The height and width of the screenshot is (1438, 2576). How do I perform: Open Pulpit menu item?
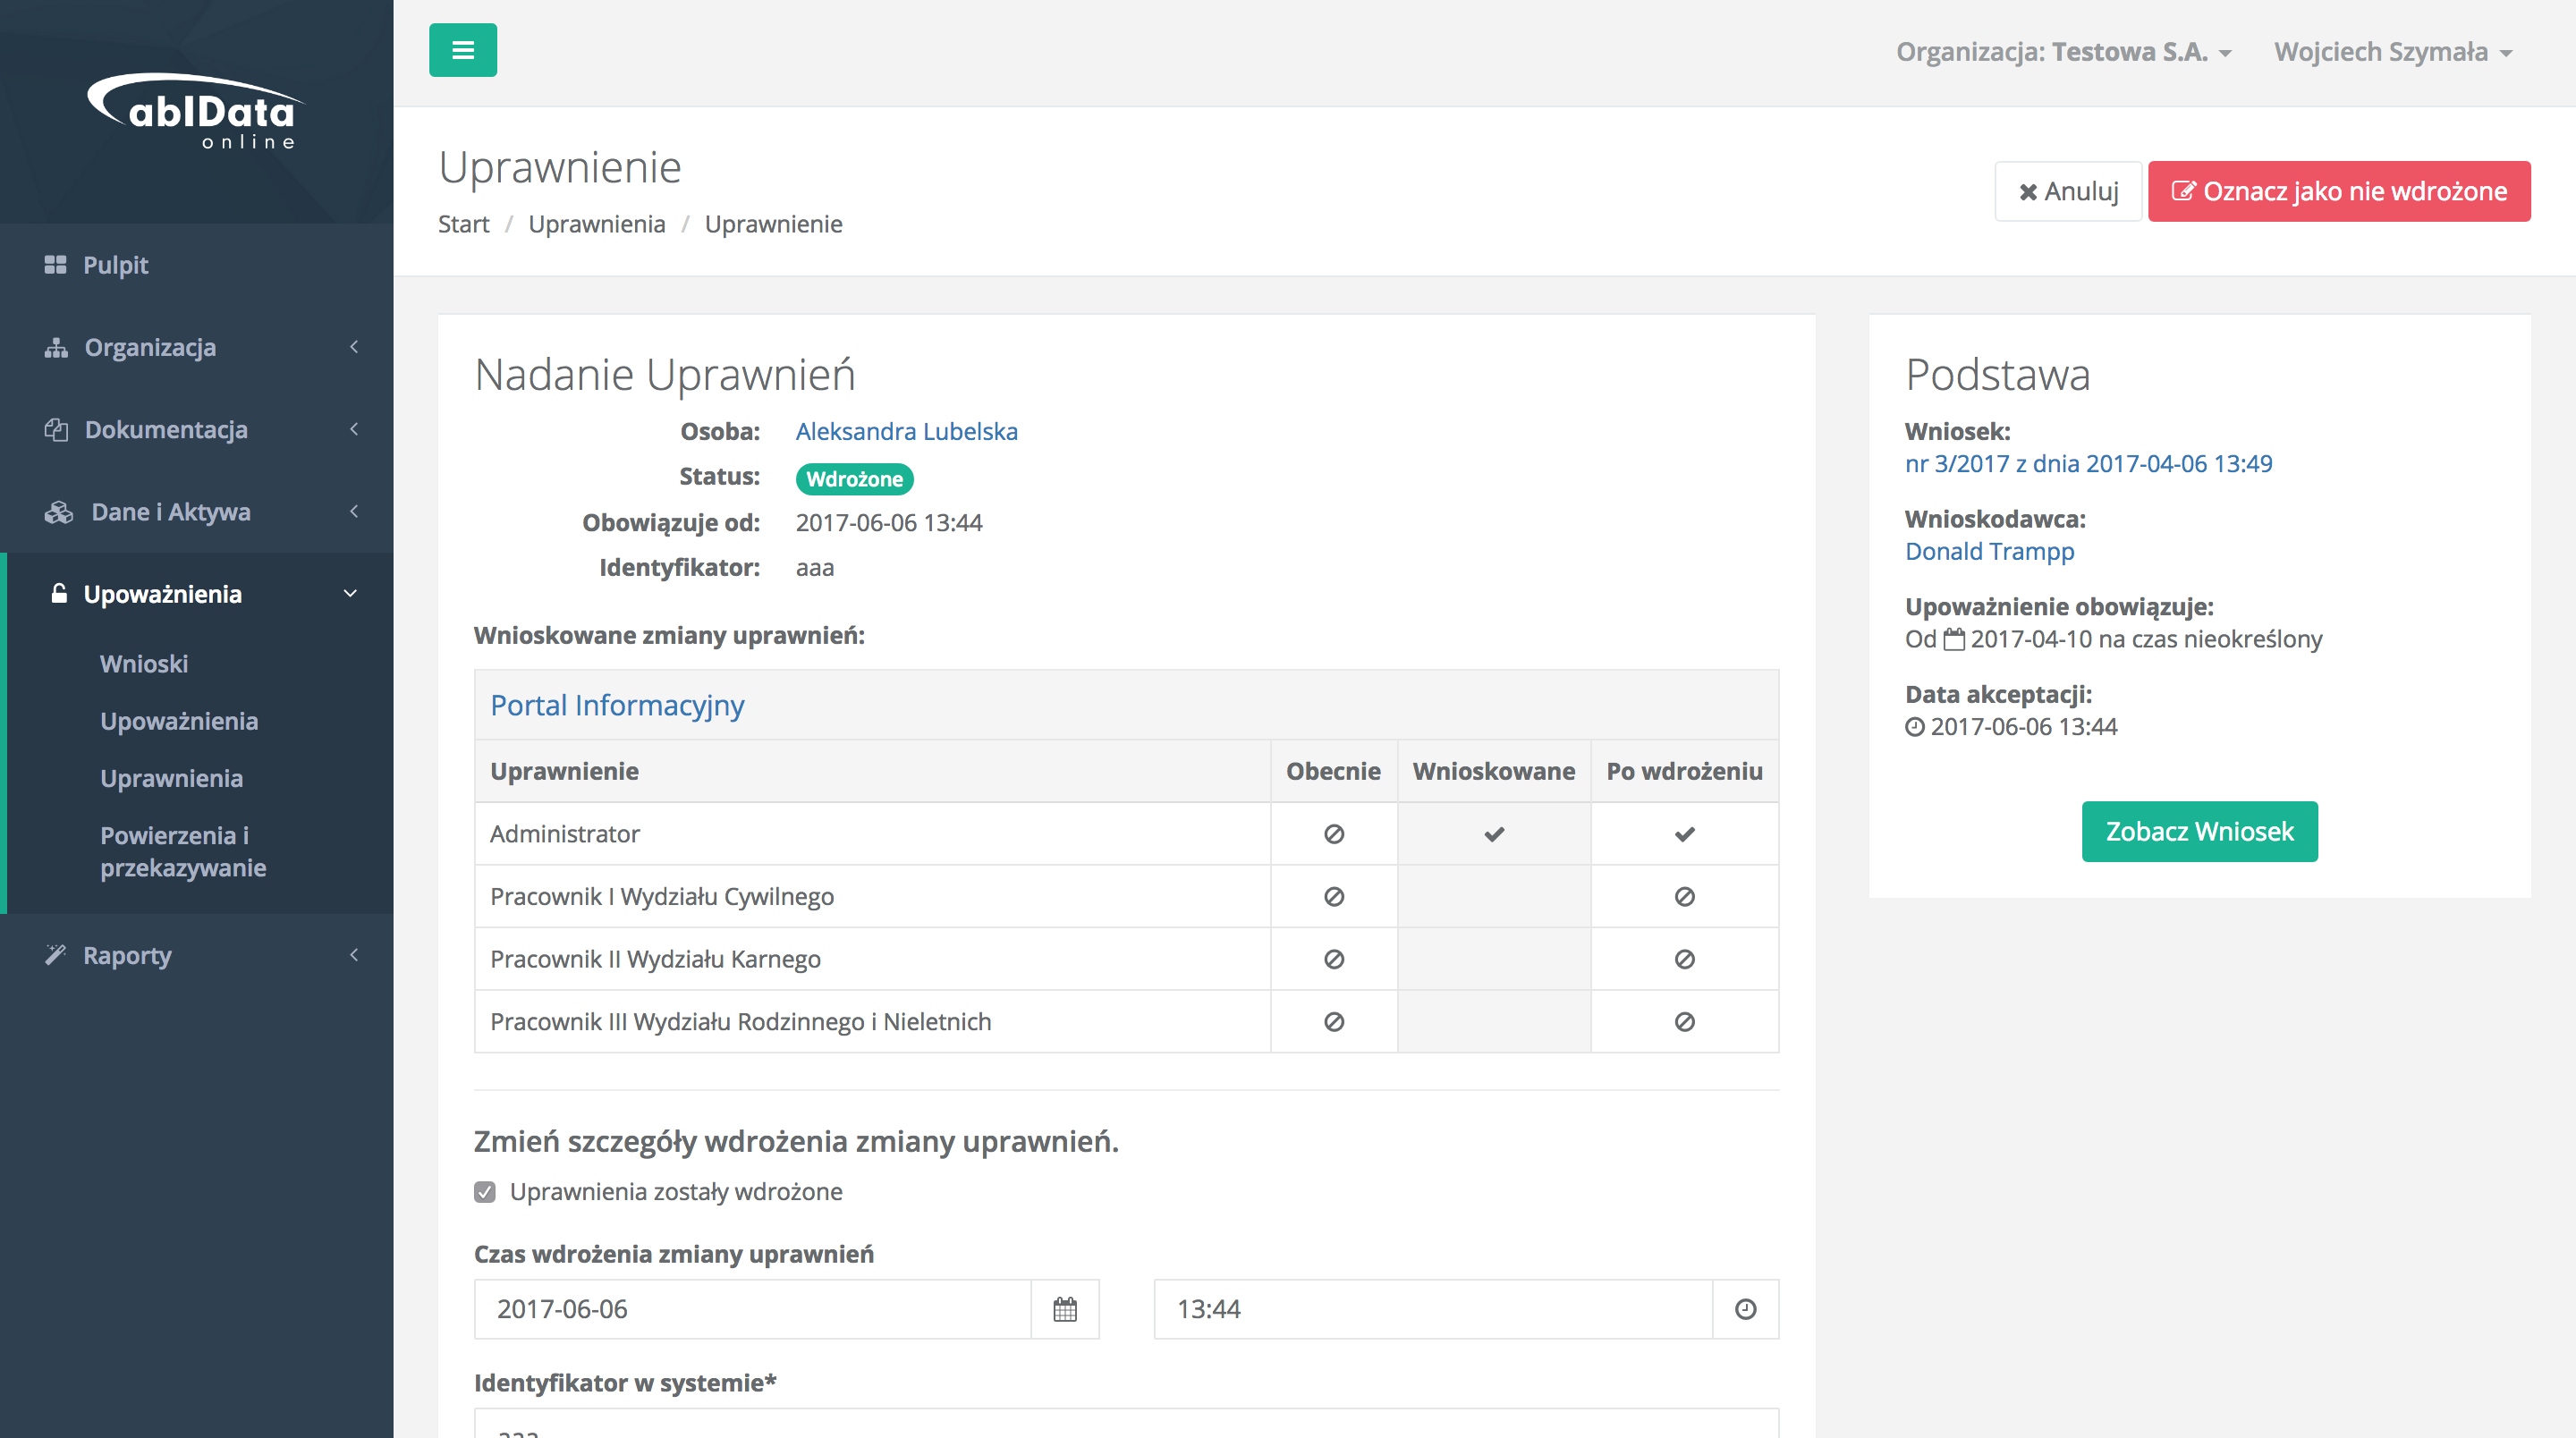coord(115,265)
